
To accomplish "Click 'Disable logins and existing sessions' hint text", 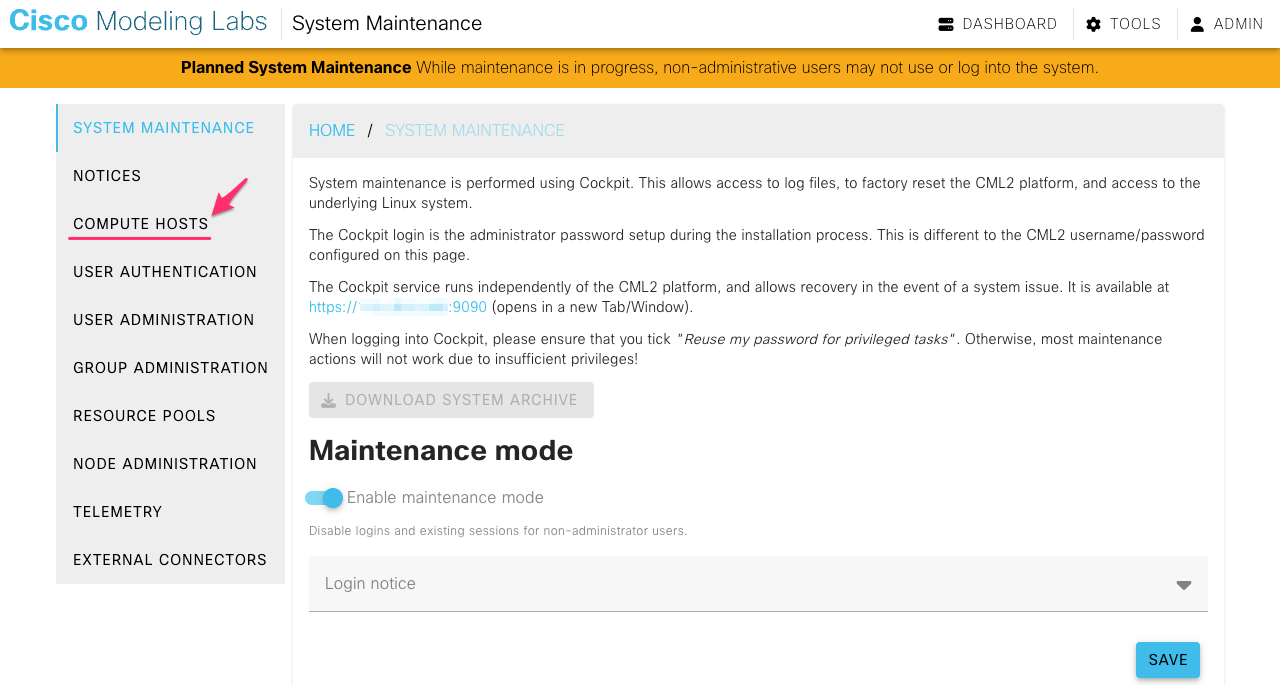I will (498, 531).
